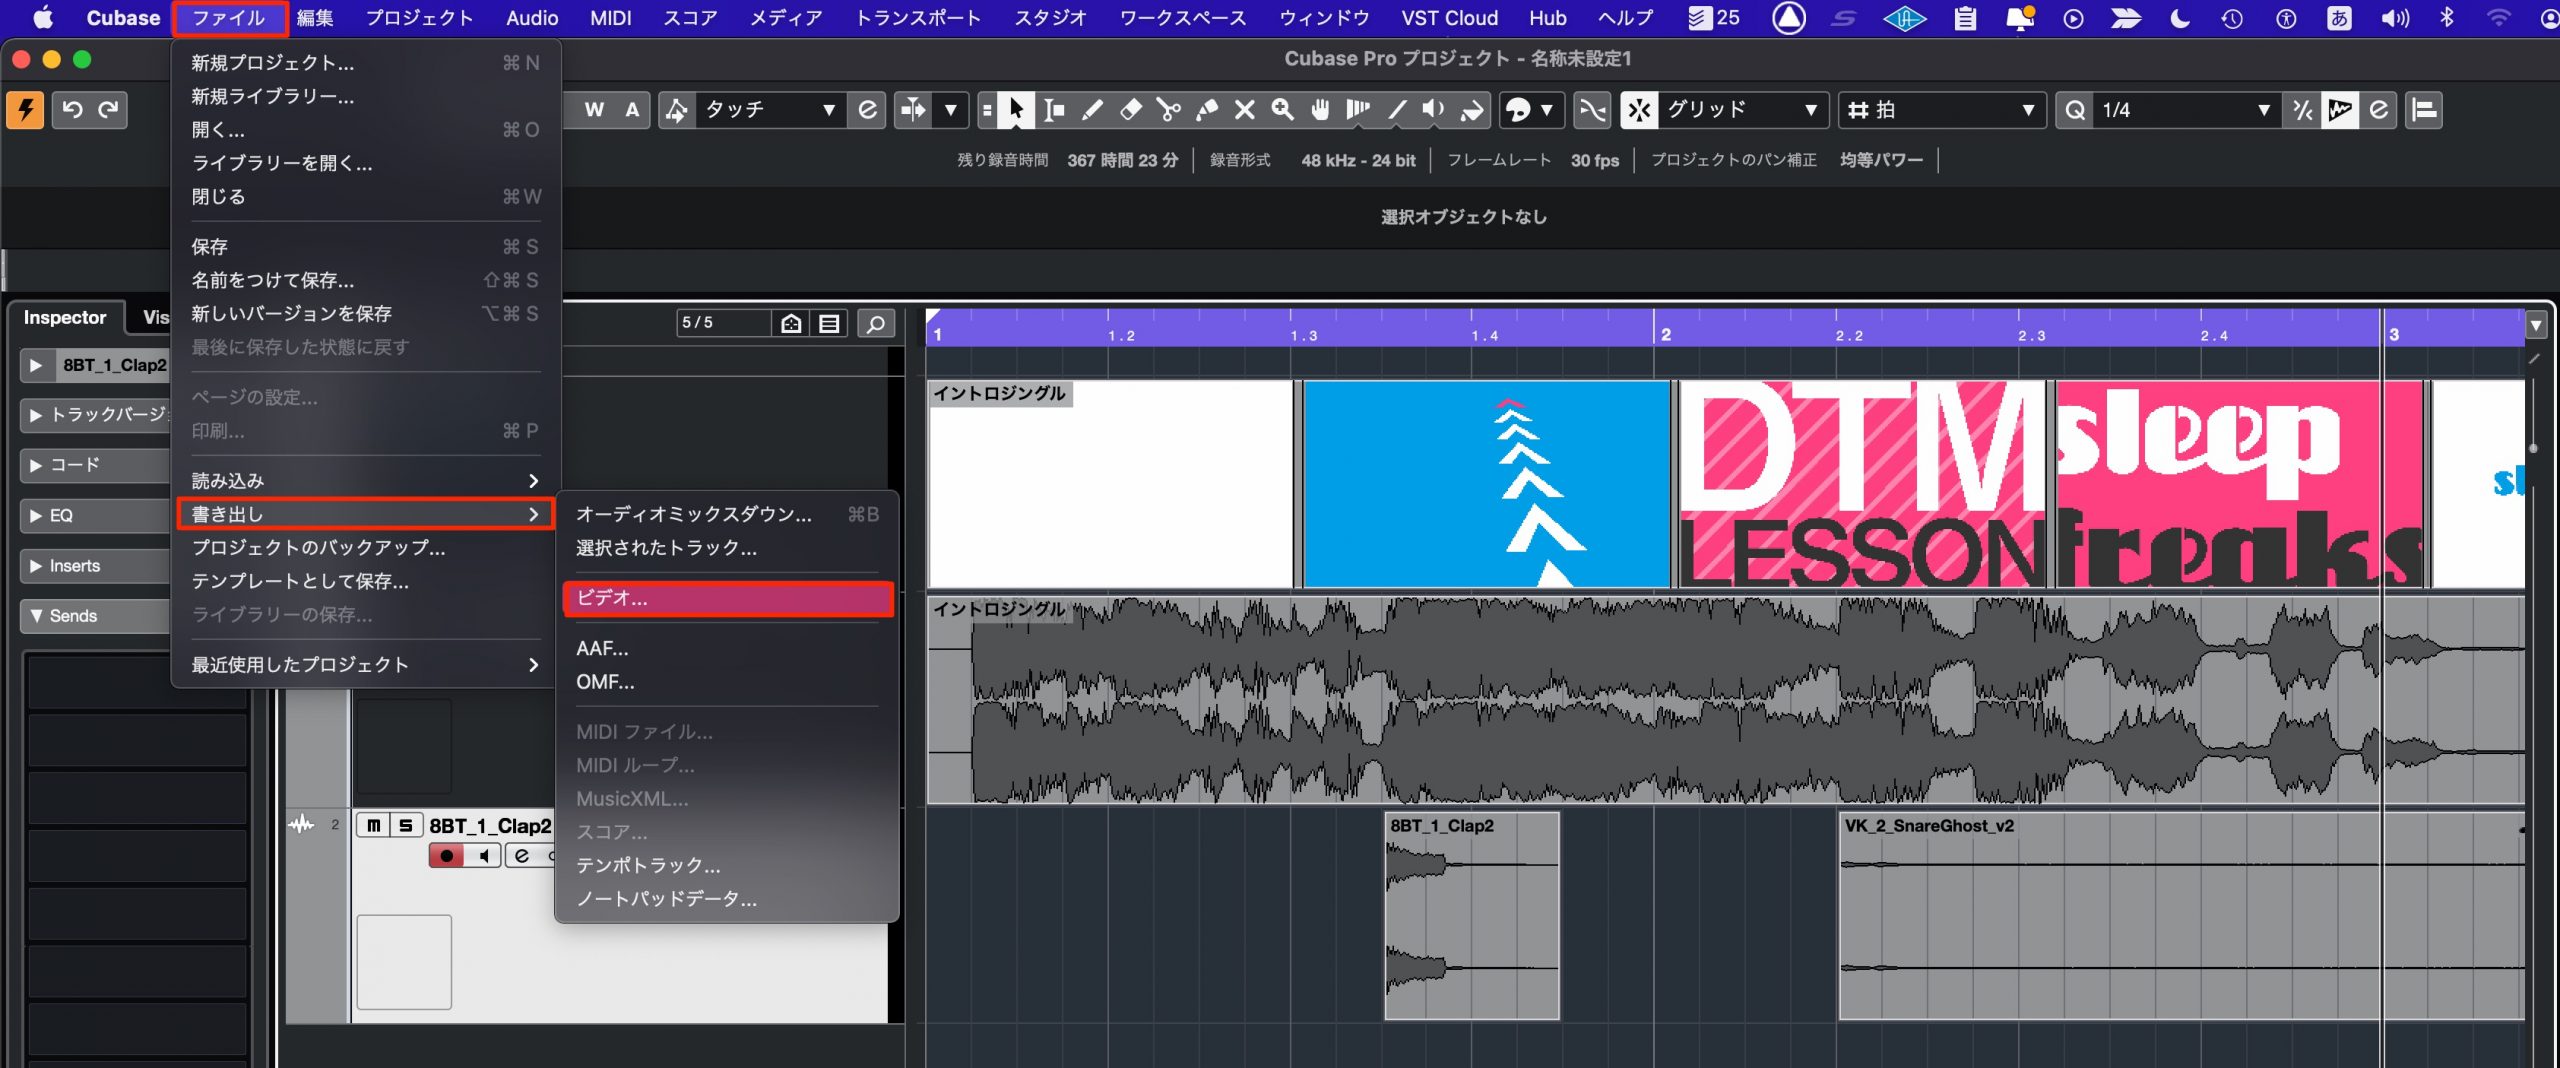Click bar 2 on the ruler
2560x1068 pixels.
click(x=1666, y=334)
